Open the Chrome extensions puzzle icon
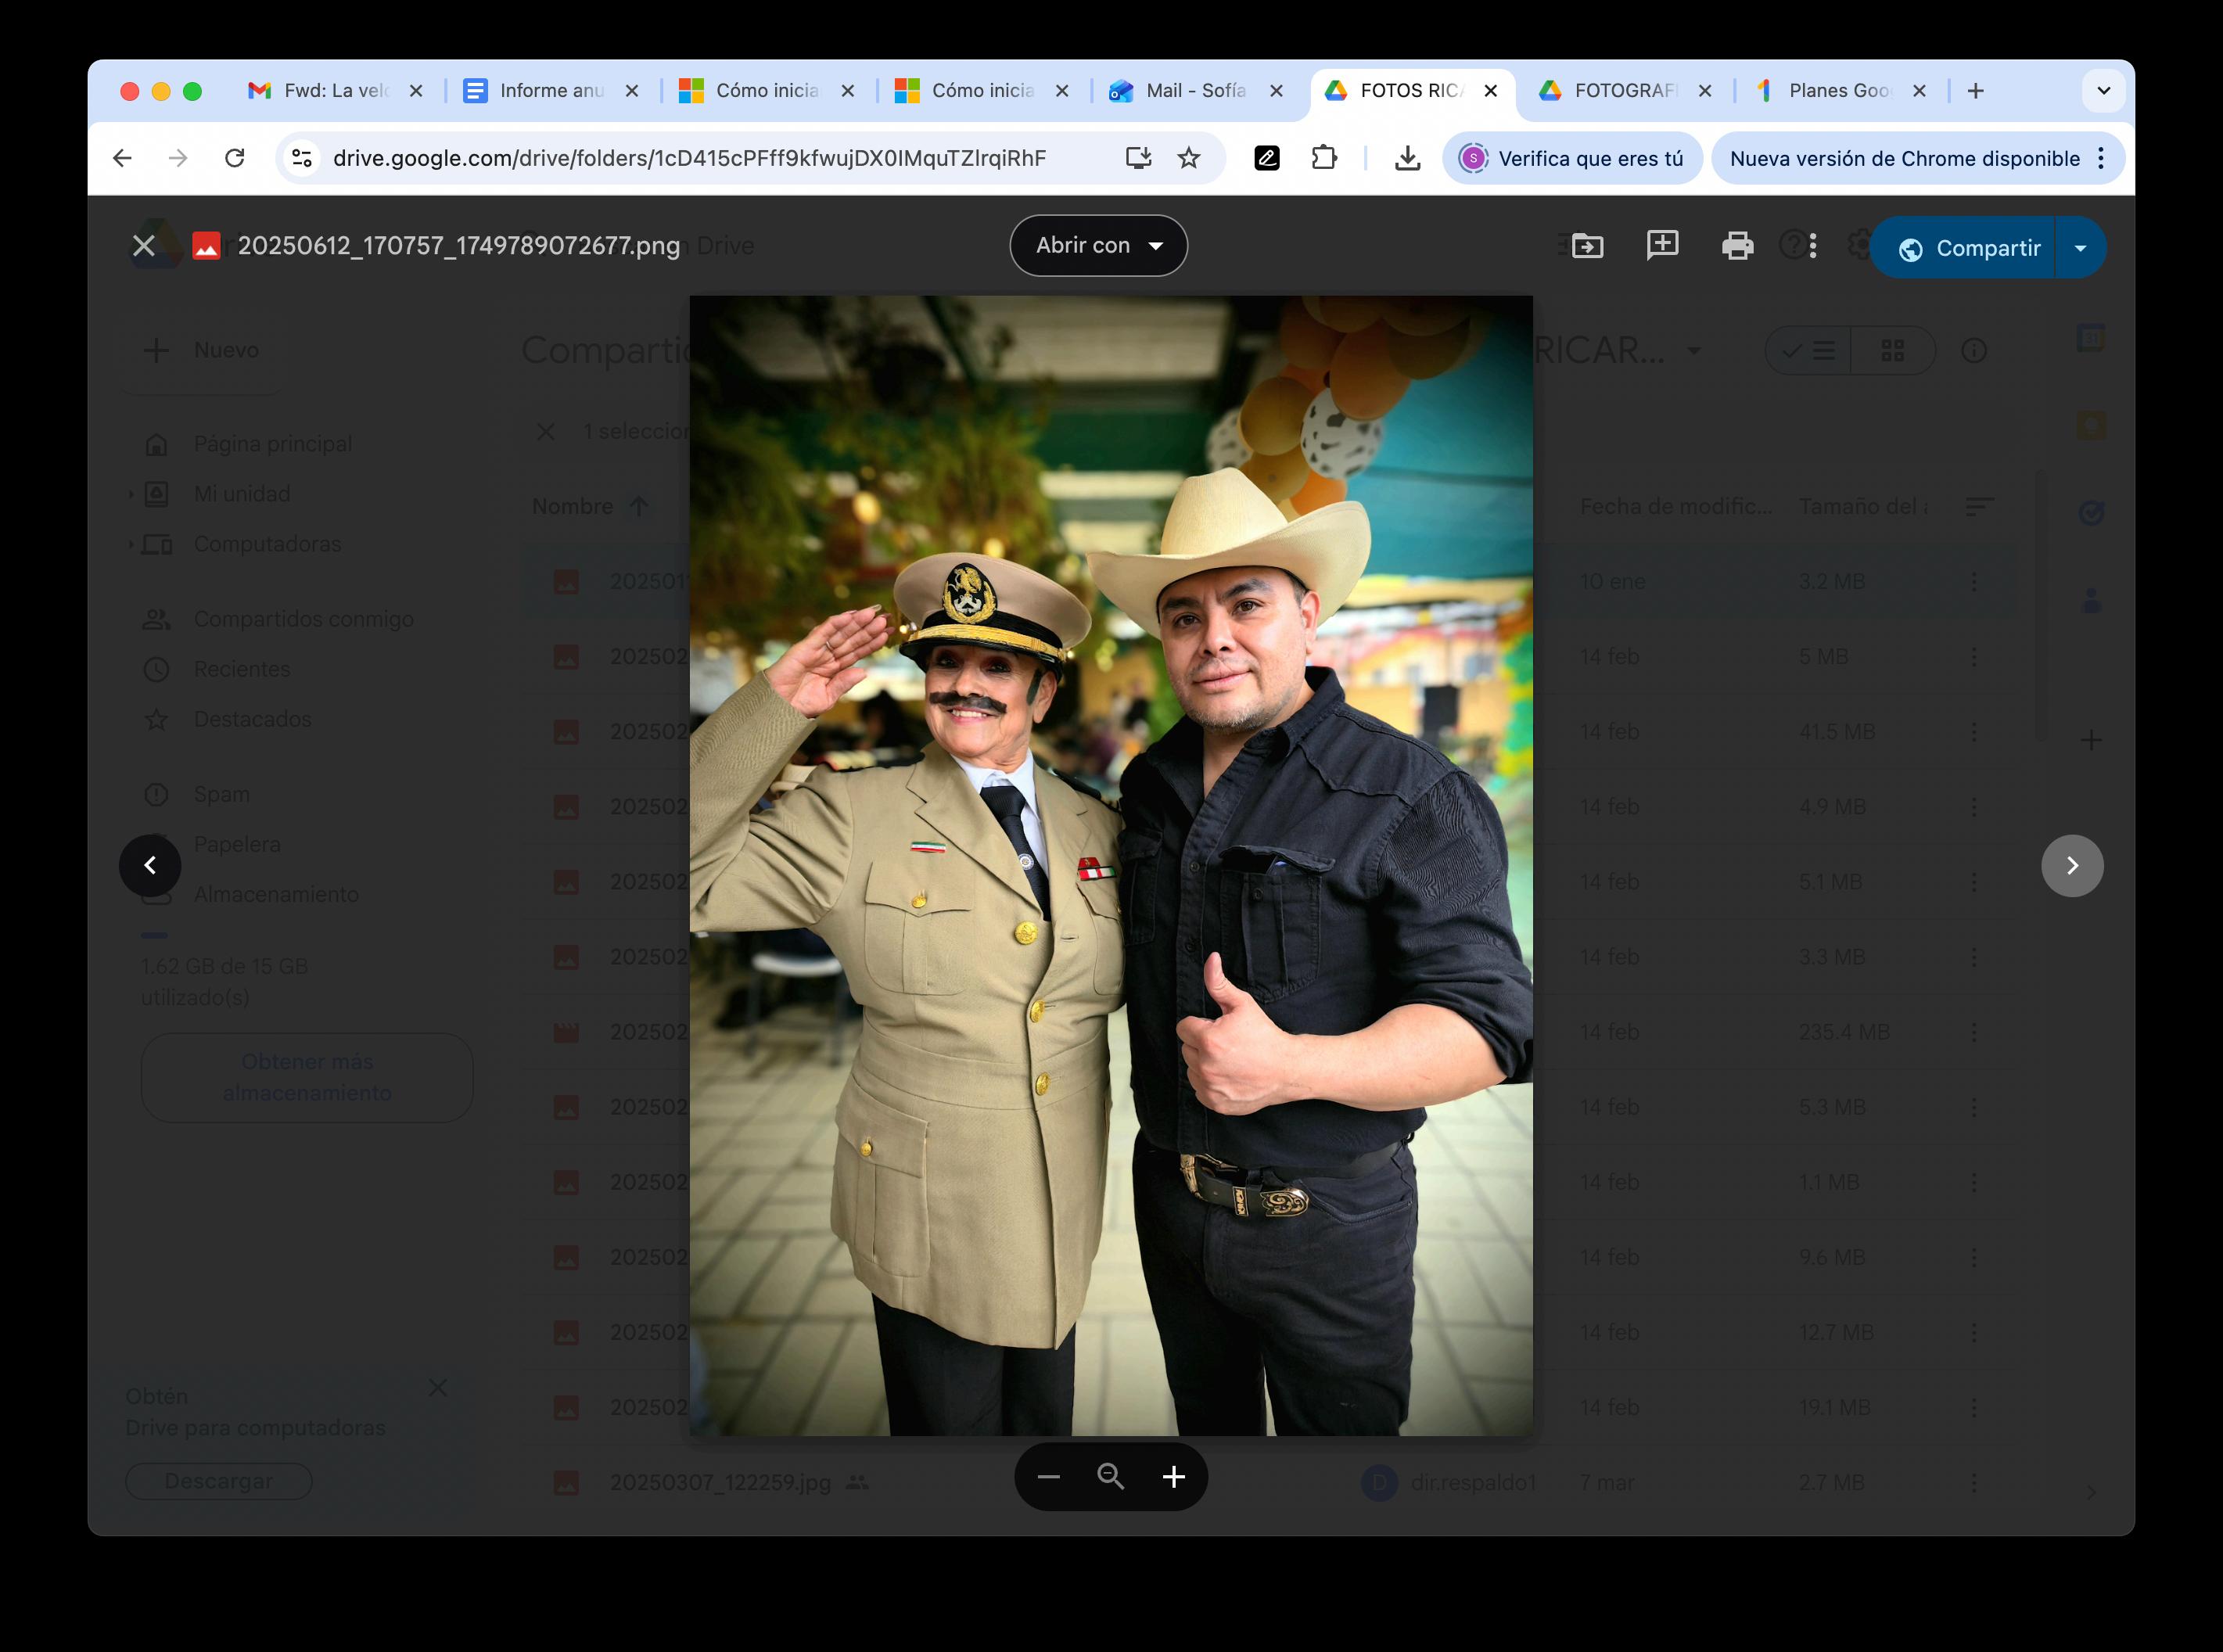Screen dimensions: 2223x1652 coord(1324,158)
